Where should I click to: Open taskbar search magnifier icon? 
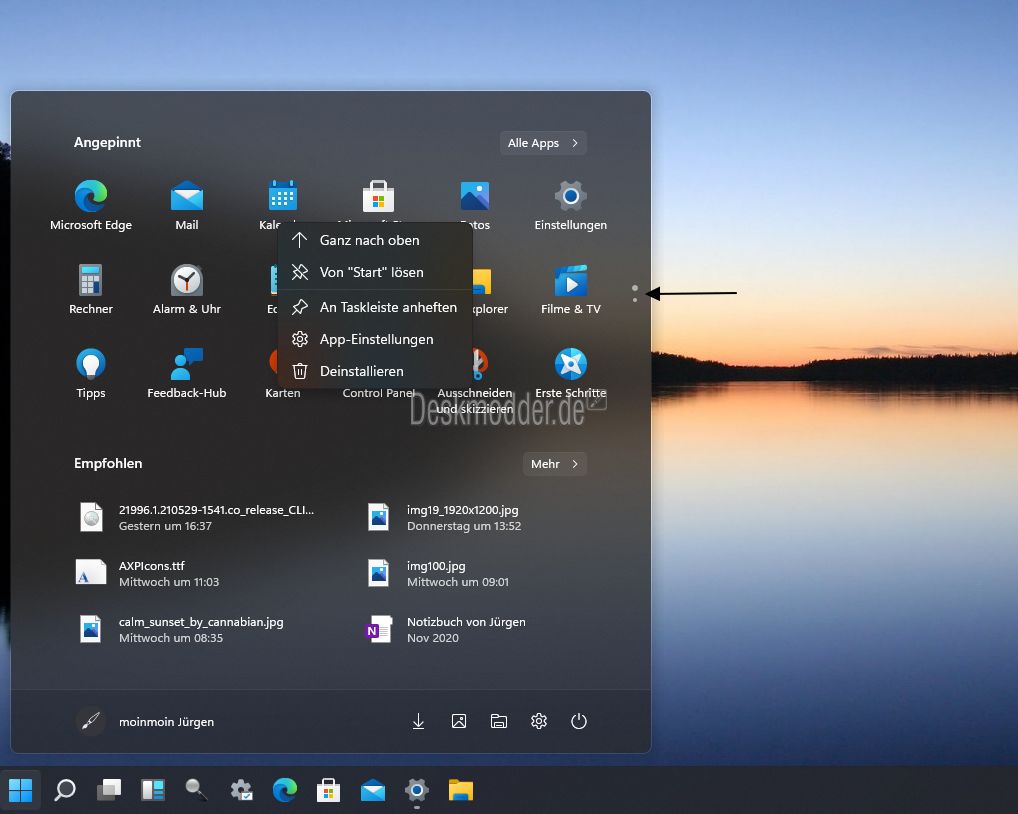coord(65,790)
